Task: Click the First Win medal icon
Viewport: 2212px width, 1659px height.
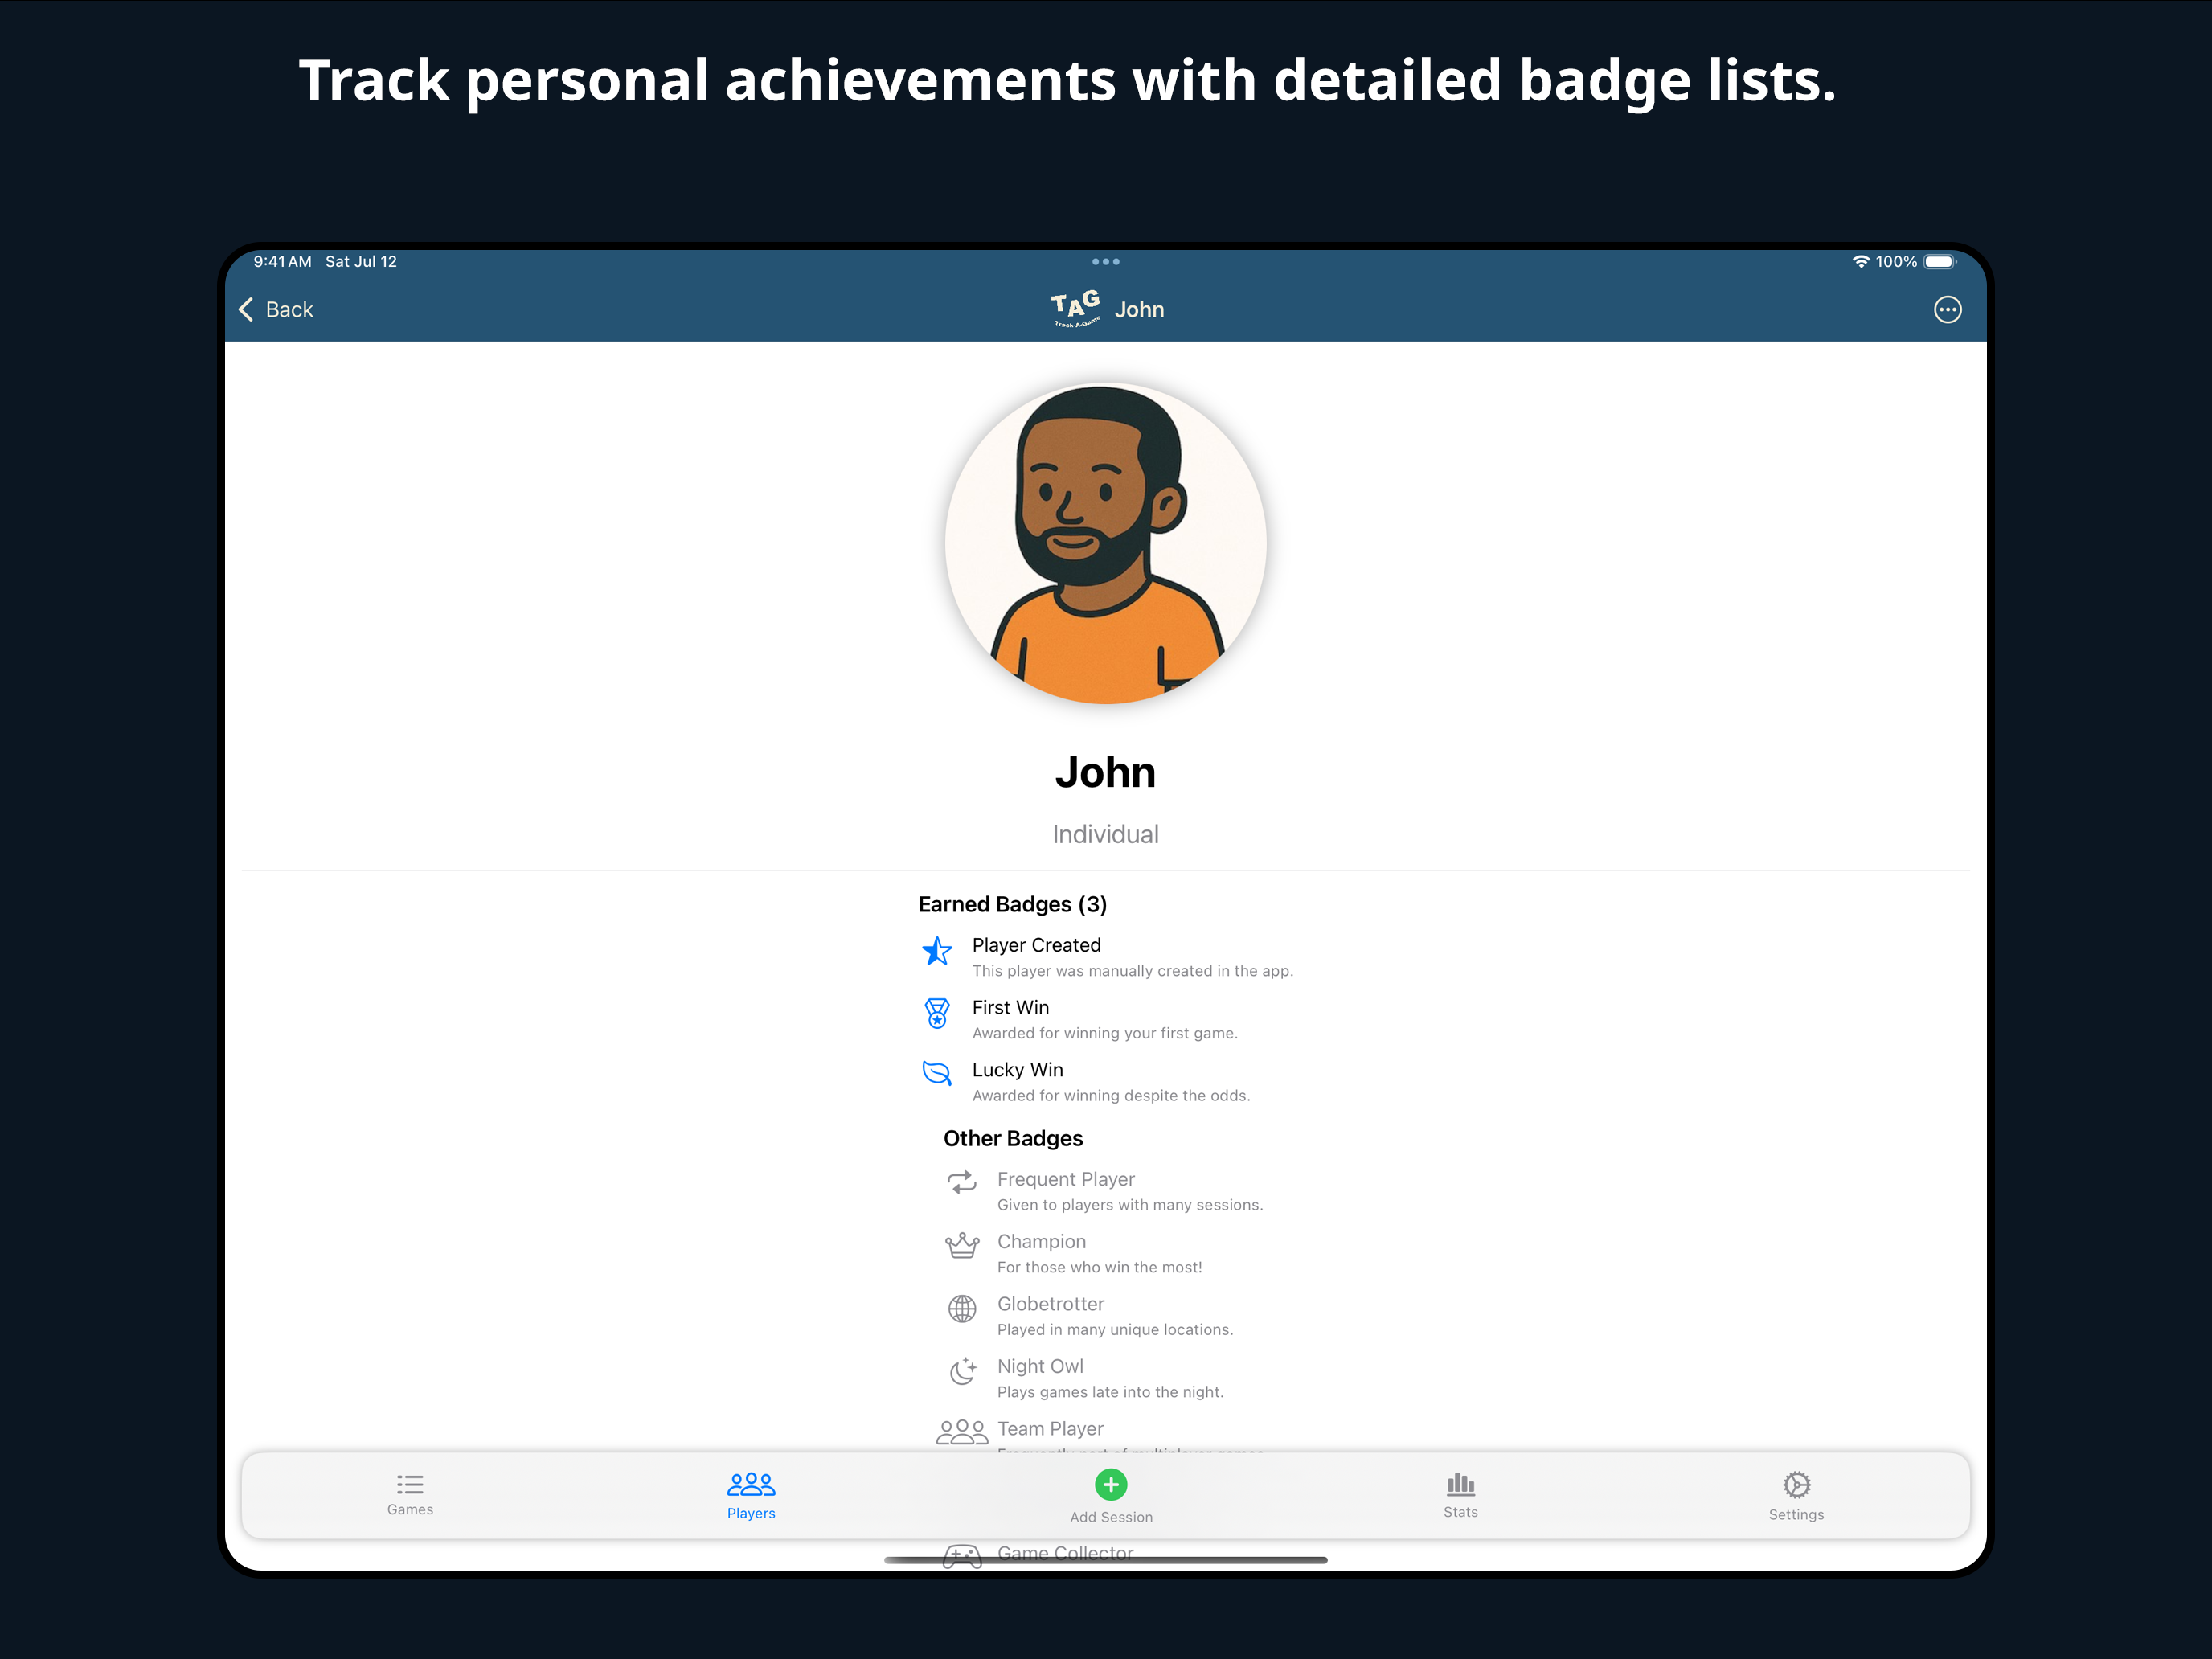Action: pos(937,1013)
